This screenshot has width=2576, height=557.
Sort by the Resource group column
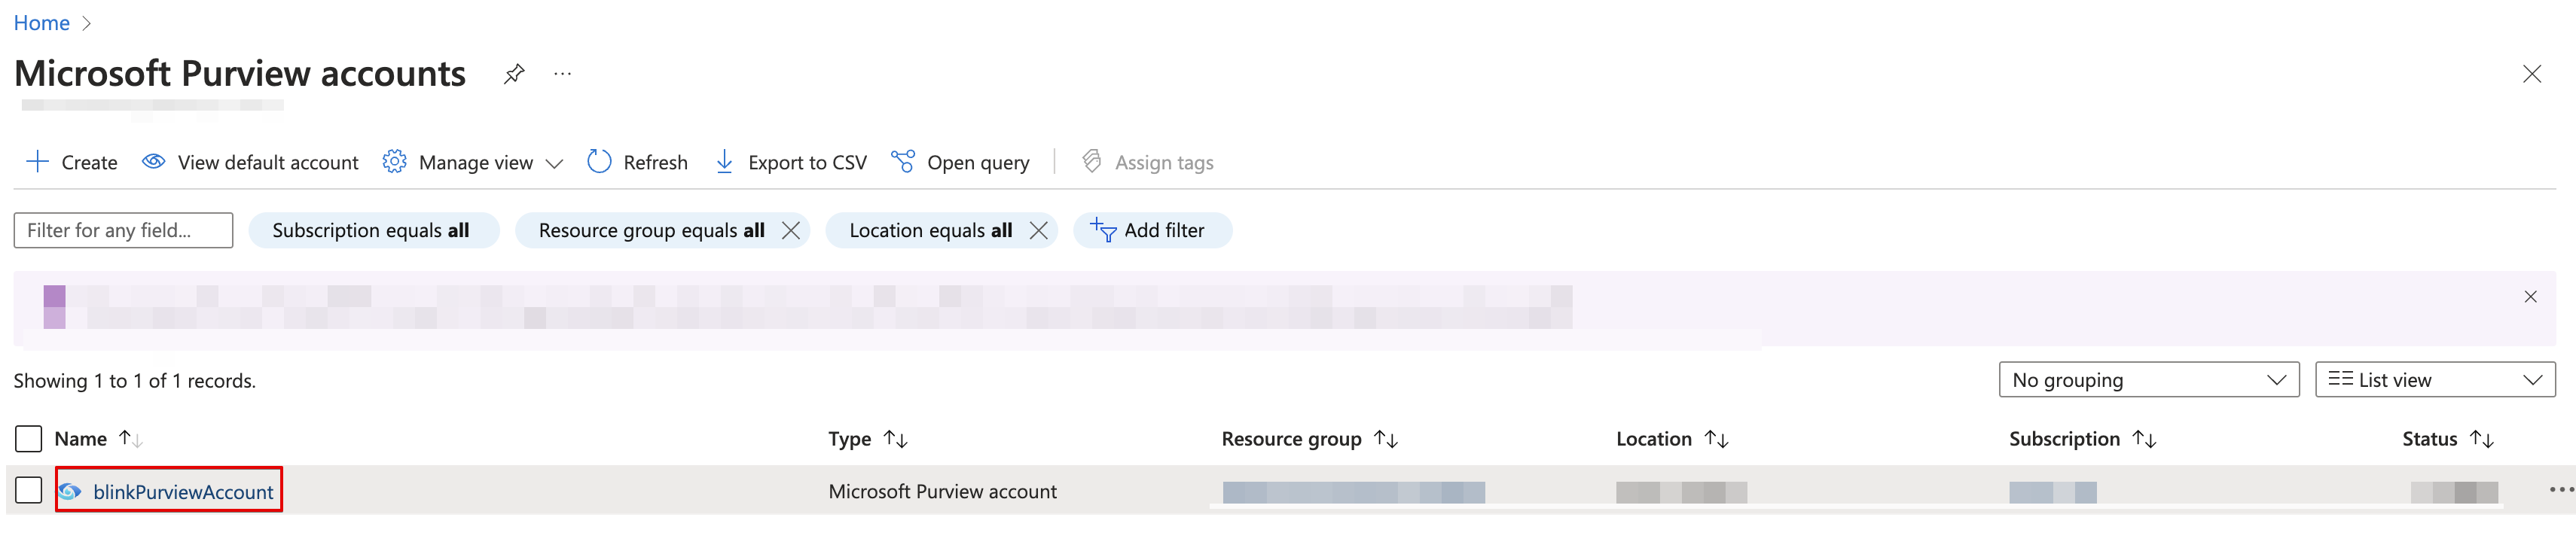1309,439
